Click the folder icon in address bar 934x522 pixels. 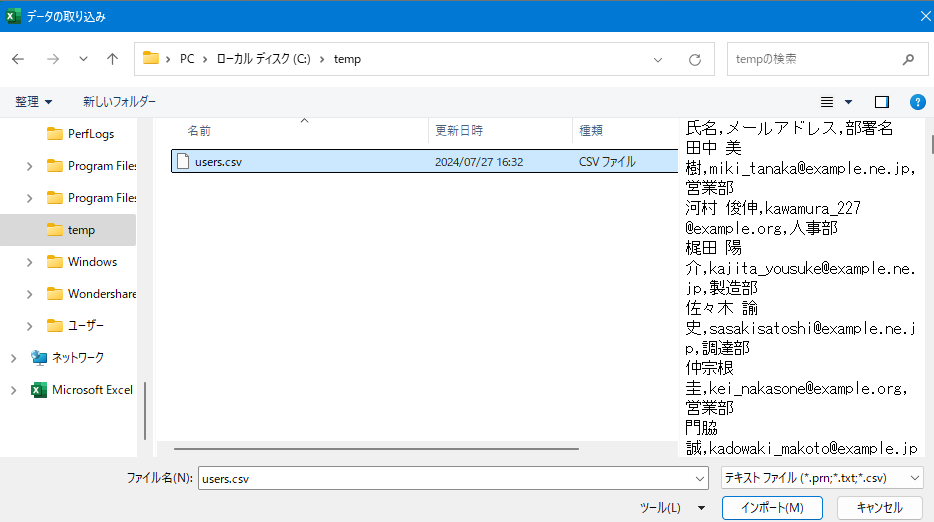(x=151, y=58)
